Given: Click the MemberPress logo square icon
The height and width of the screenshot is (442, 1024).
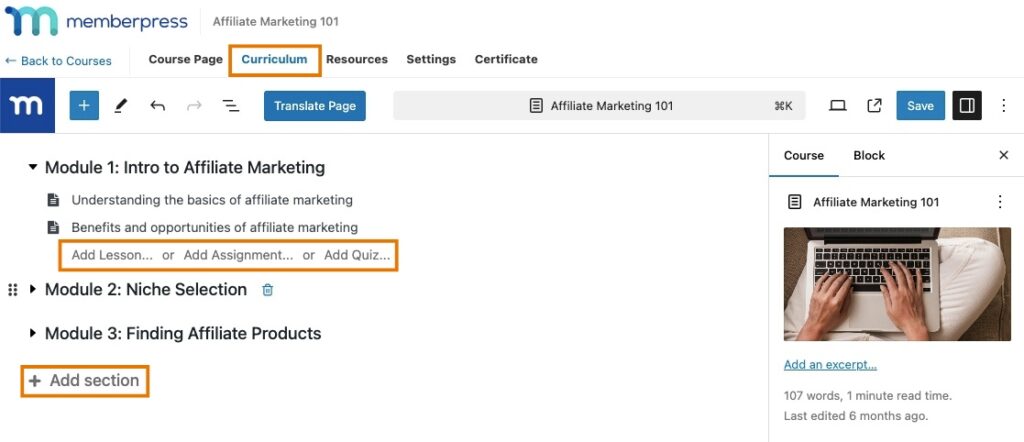Looking at the screenshot, I should point(27,106).
